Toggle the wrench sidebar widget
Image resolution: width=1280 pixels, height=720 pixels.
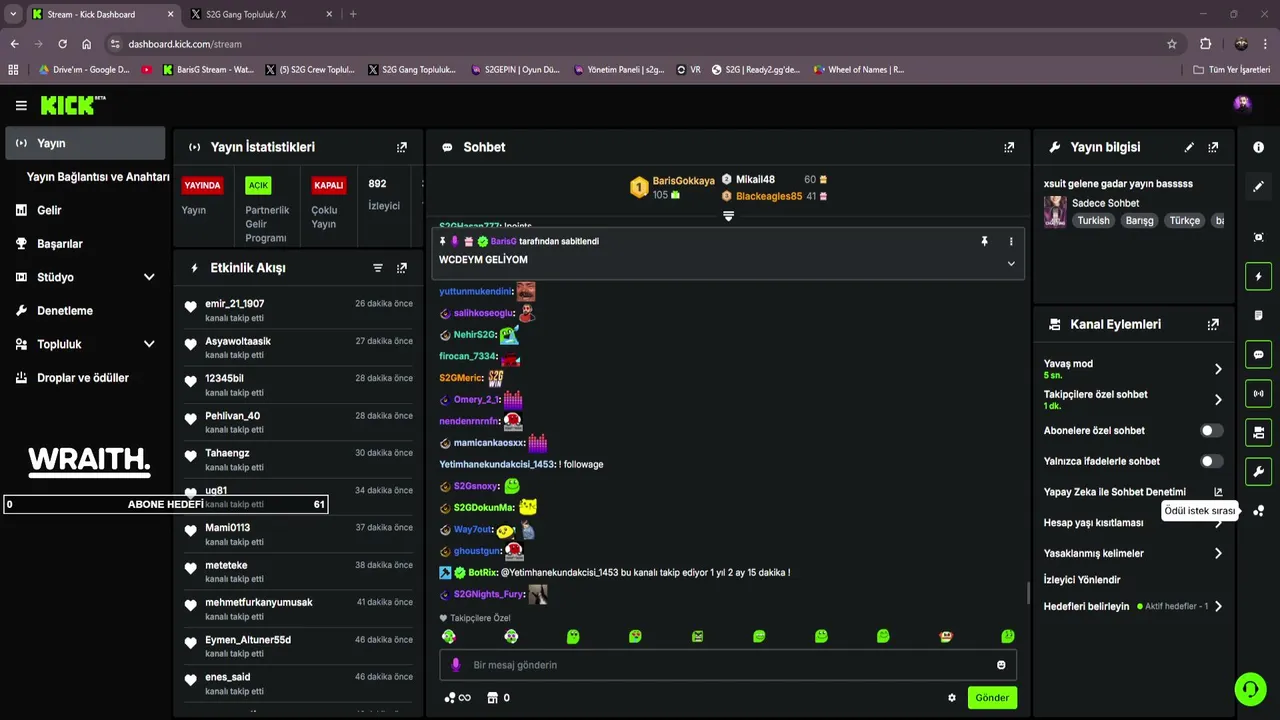(x=1258, y=471)
